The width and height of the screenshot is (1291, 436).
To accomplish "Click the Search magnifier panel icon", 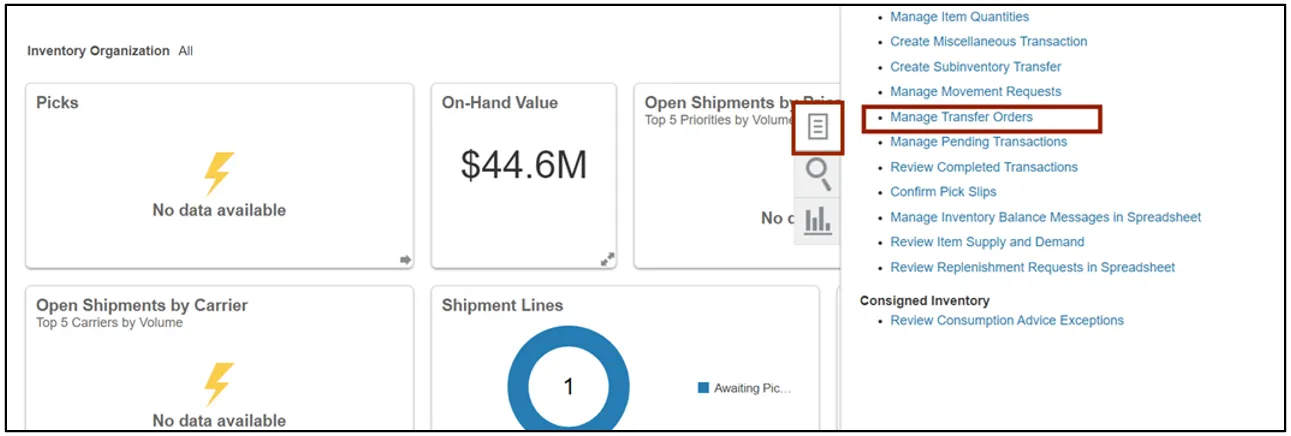I will pyautogui.click(x=818, y=174).
